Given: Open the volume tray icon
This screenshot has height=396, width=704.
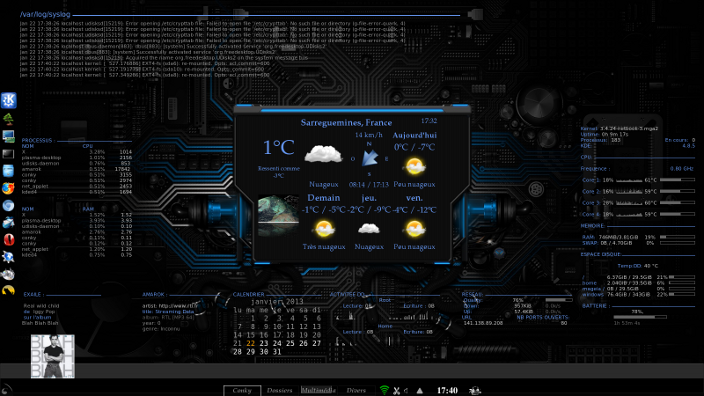Looking at the screenshot, I should (x=406, y=391).
